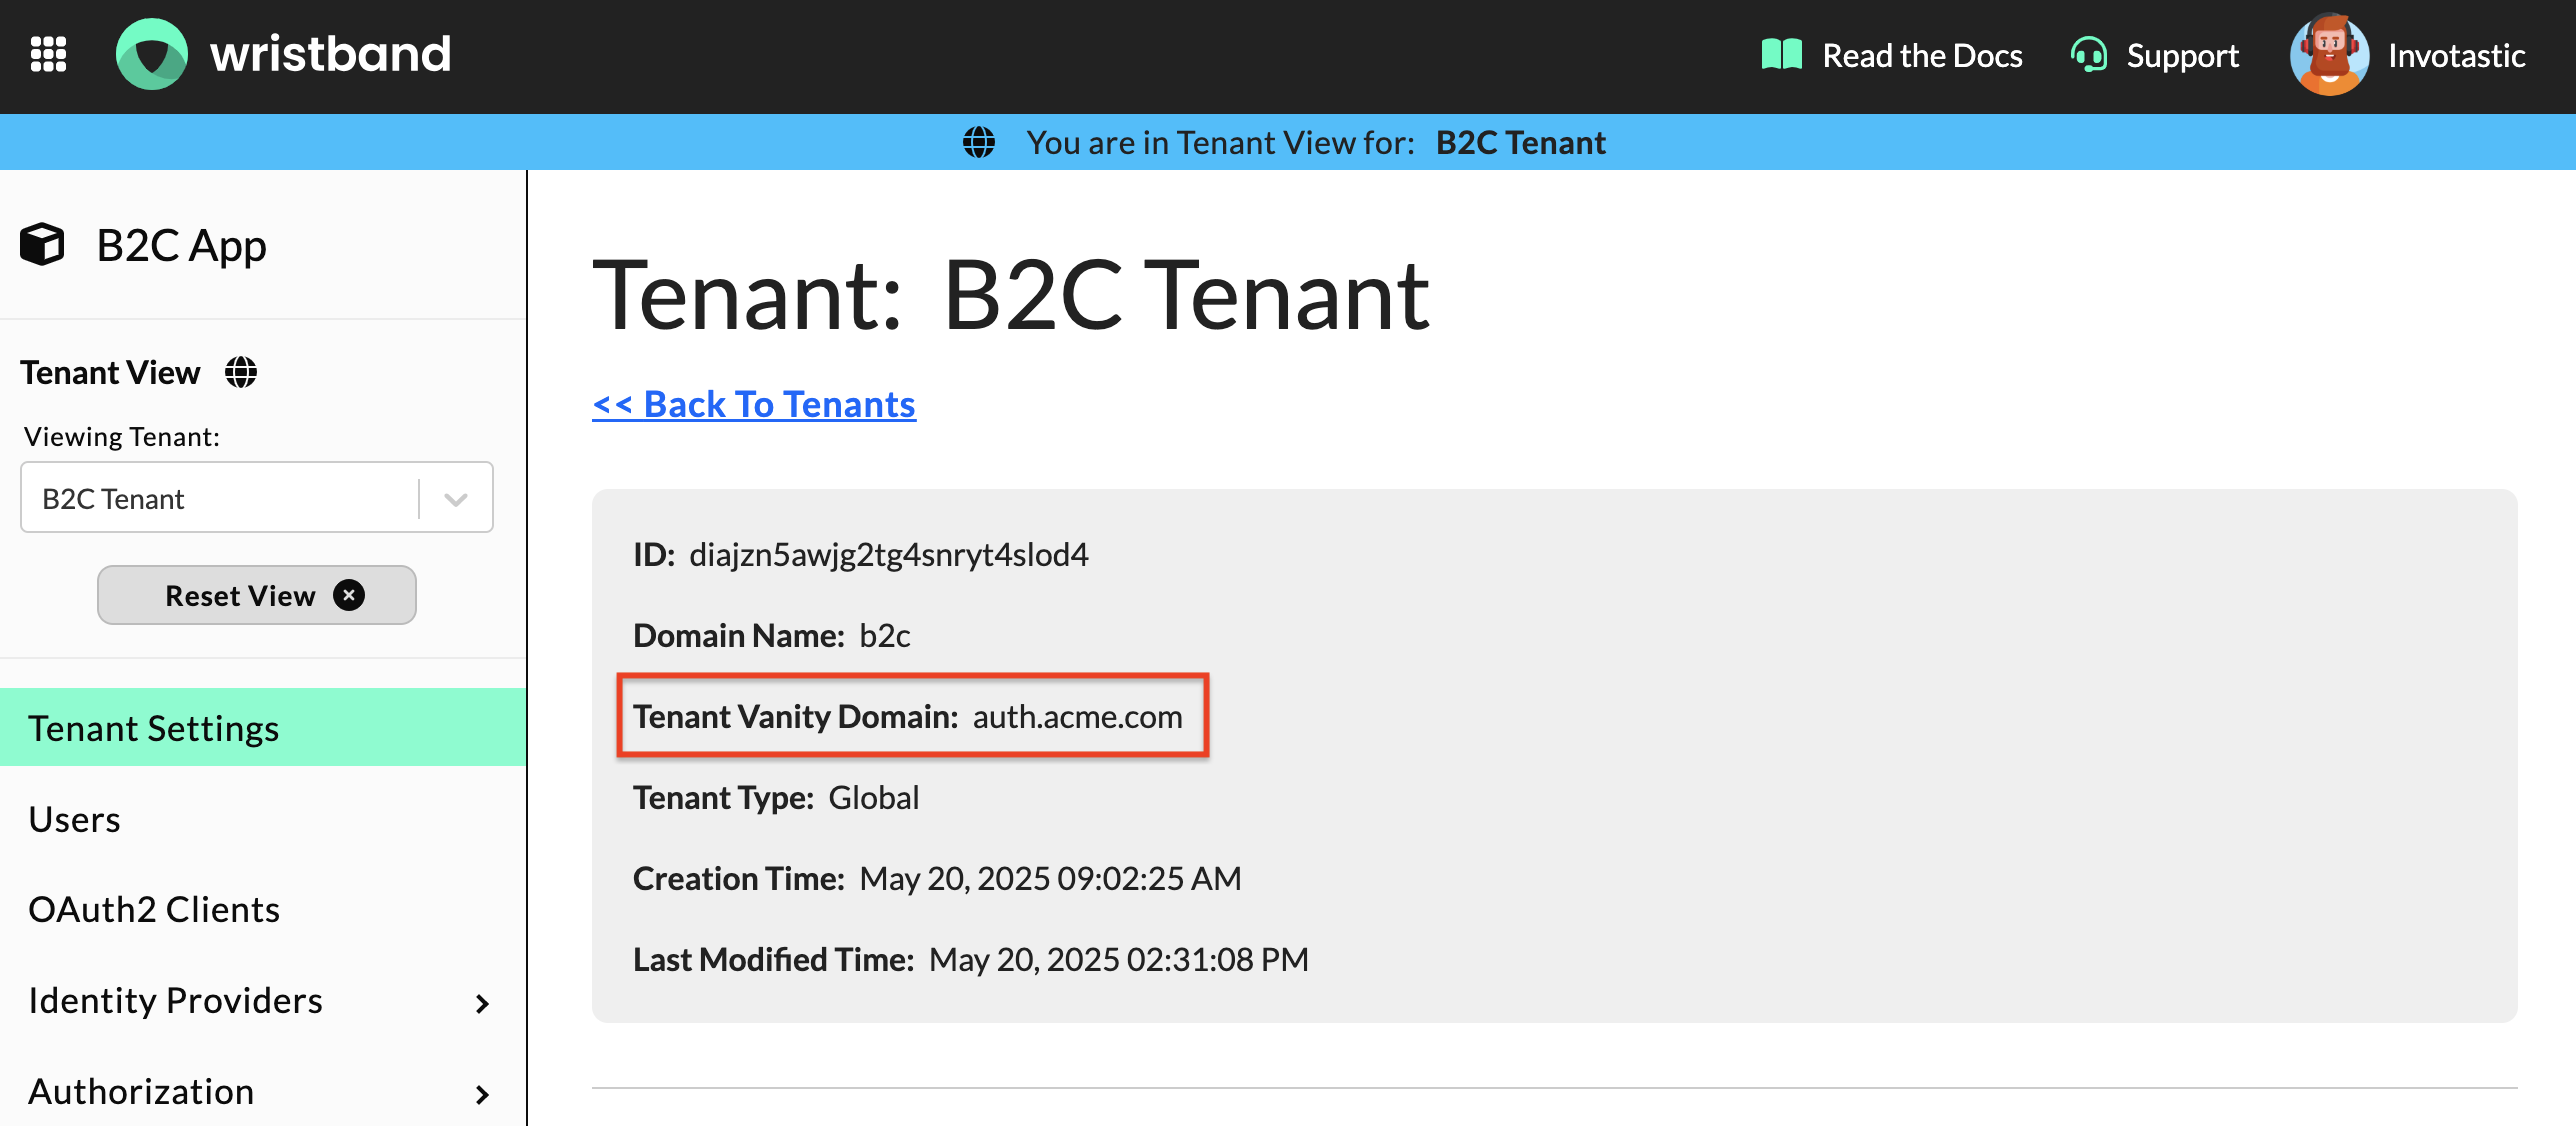2576x1126 pixels.
Task: Click the B2C App cube icon
Action: point(42,245)
